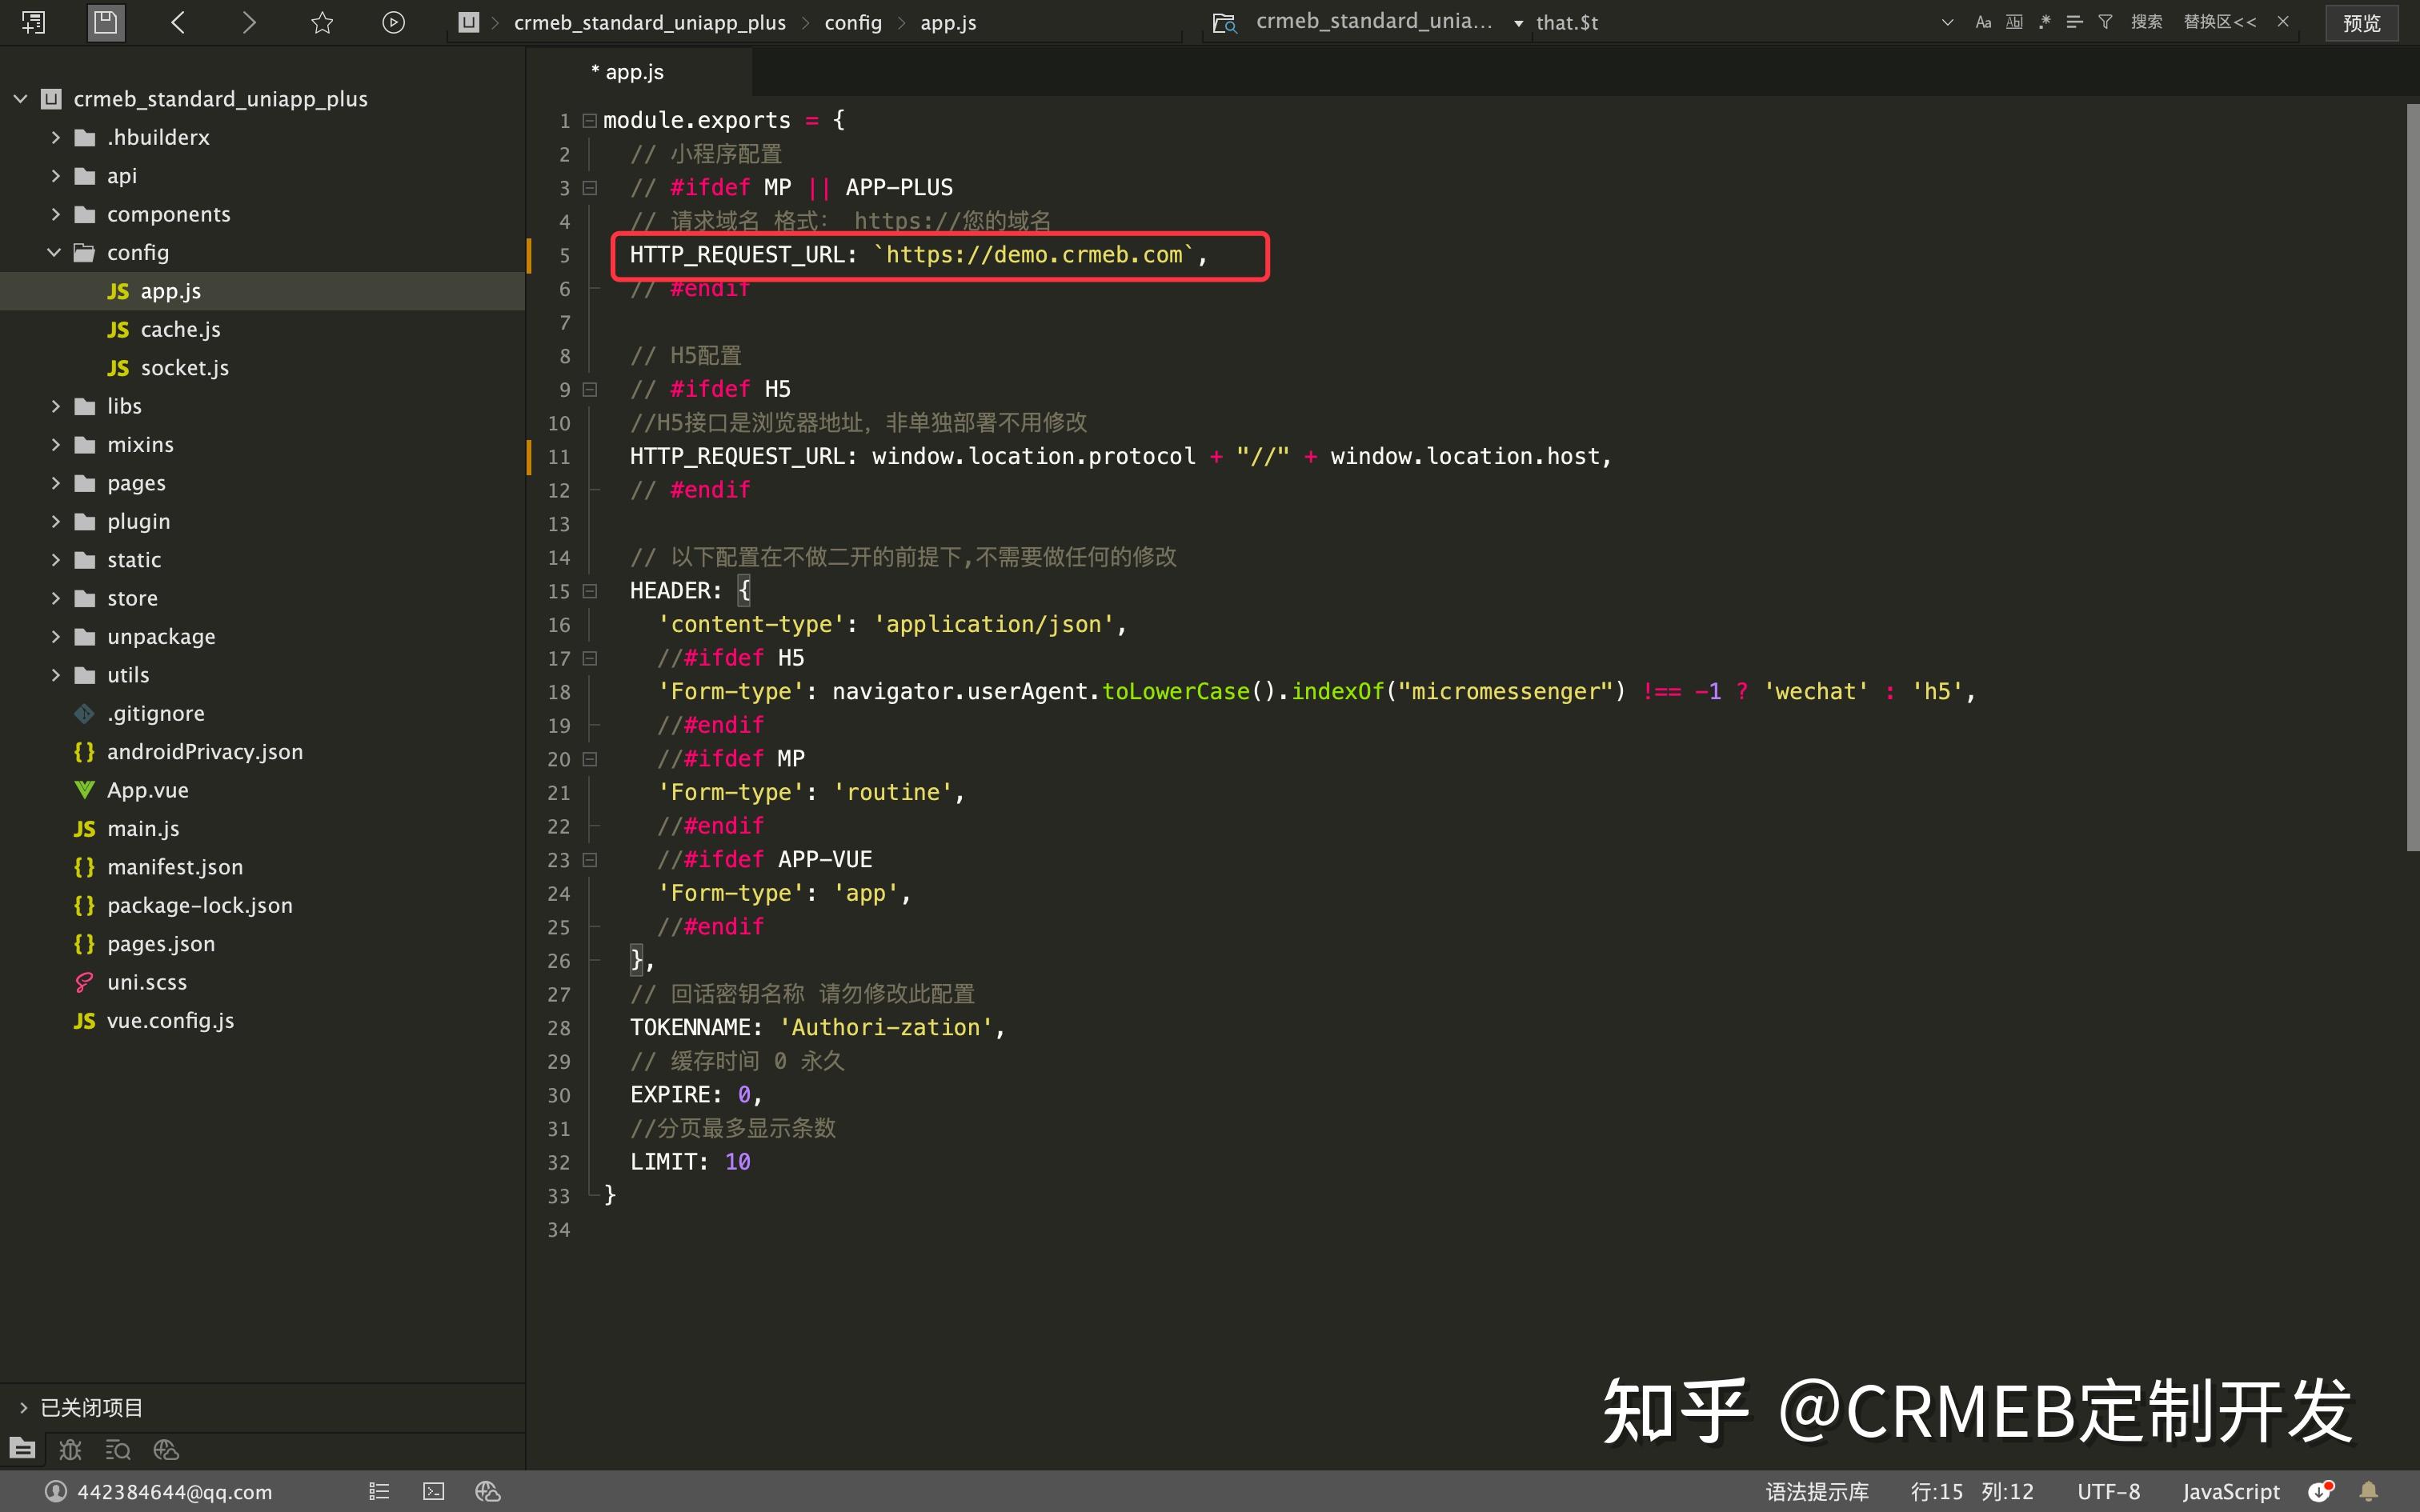Click config in the breadcrumb path
The image size is (2420, 1512).
coord(853,22)
